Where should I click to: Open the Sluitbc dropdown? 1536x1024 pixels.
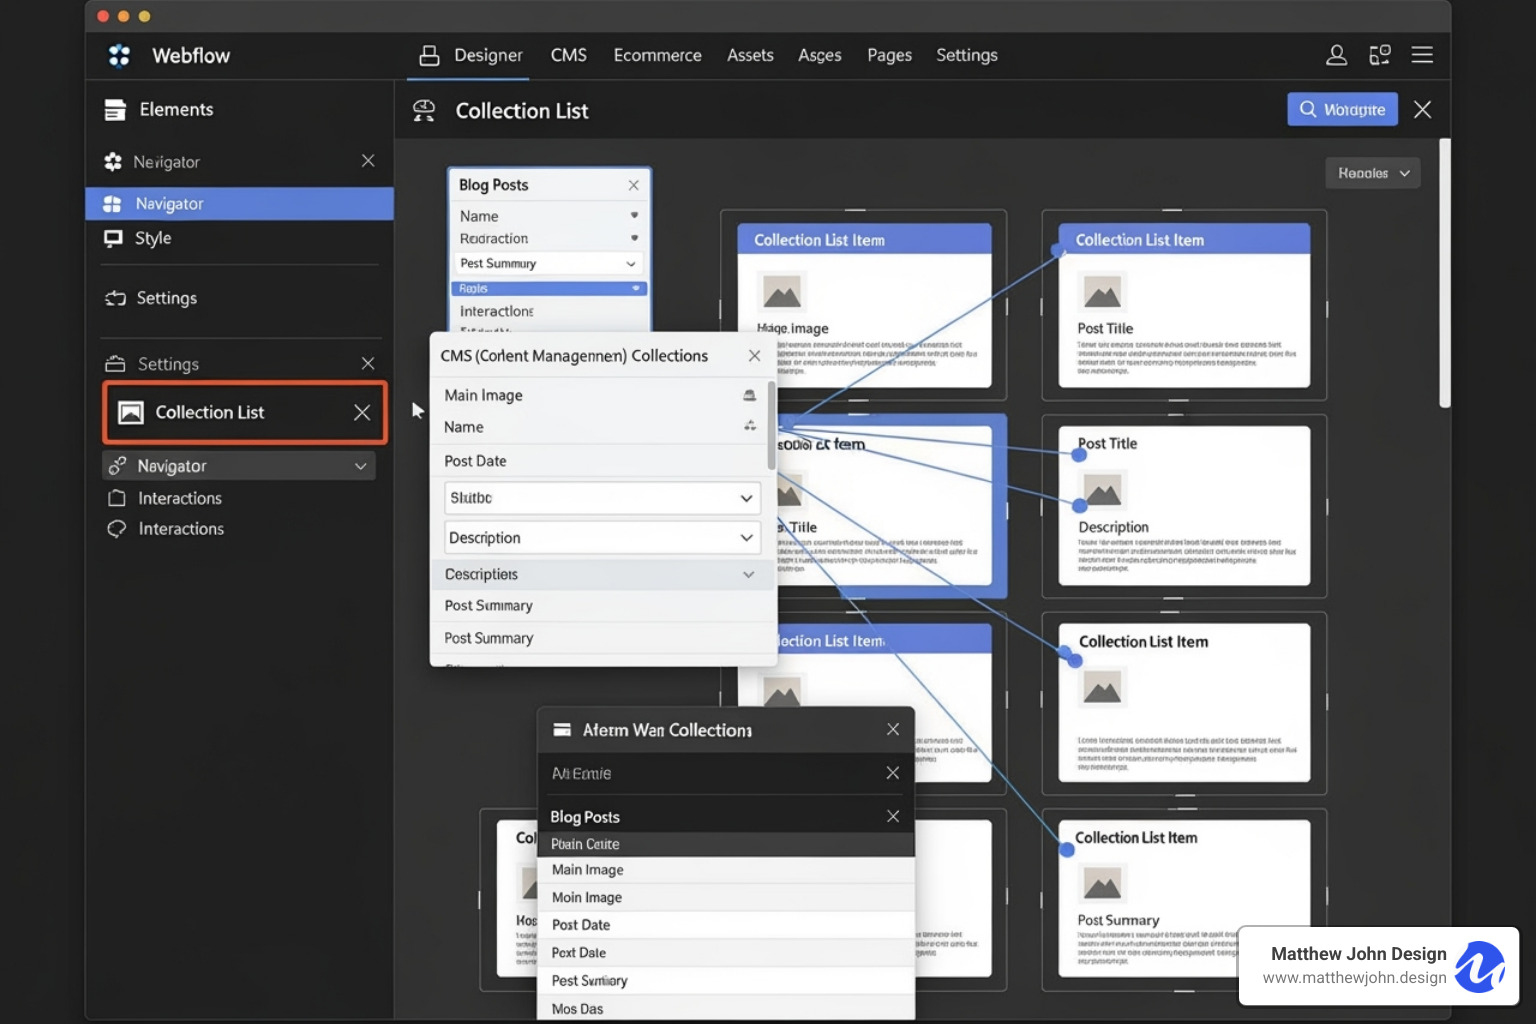click(602, 498)
